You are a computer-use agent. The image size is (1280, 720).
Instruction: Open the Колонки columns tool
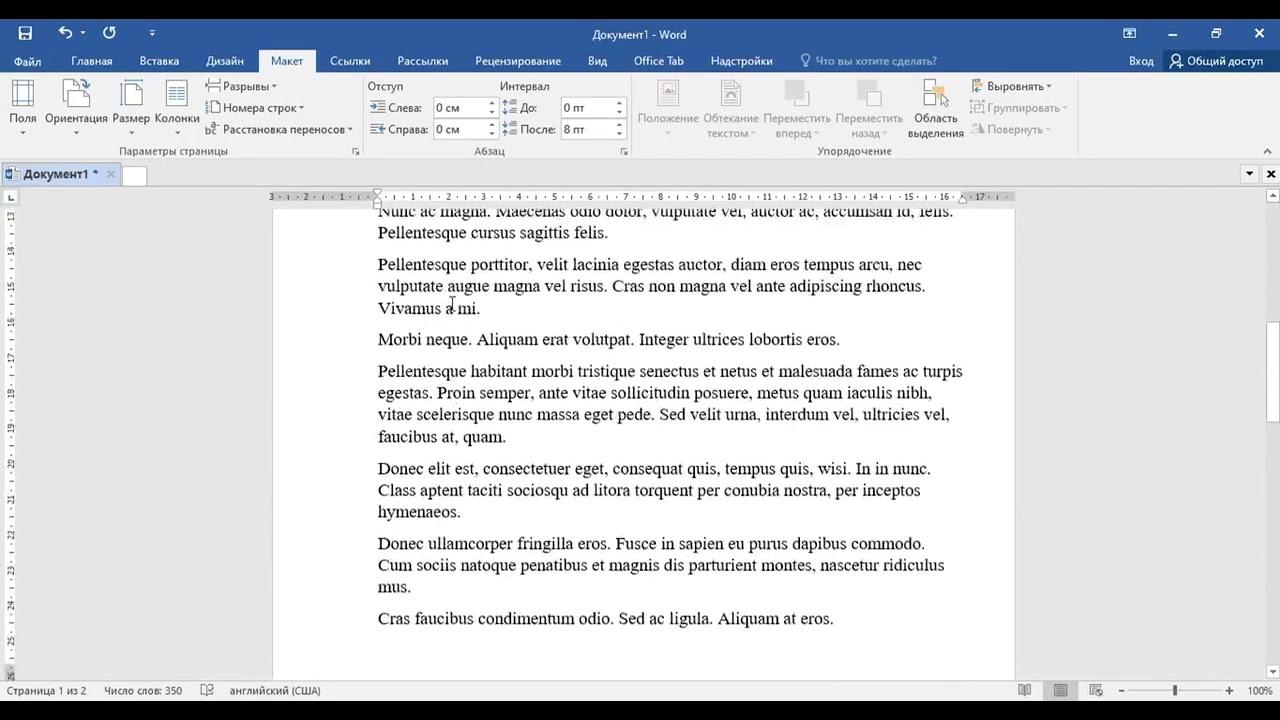click(x=177, y=108)
